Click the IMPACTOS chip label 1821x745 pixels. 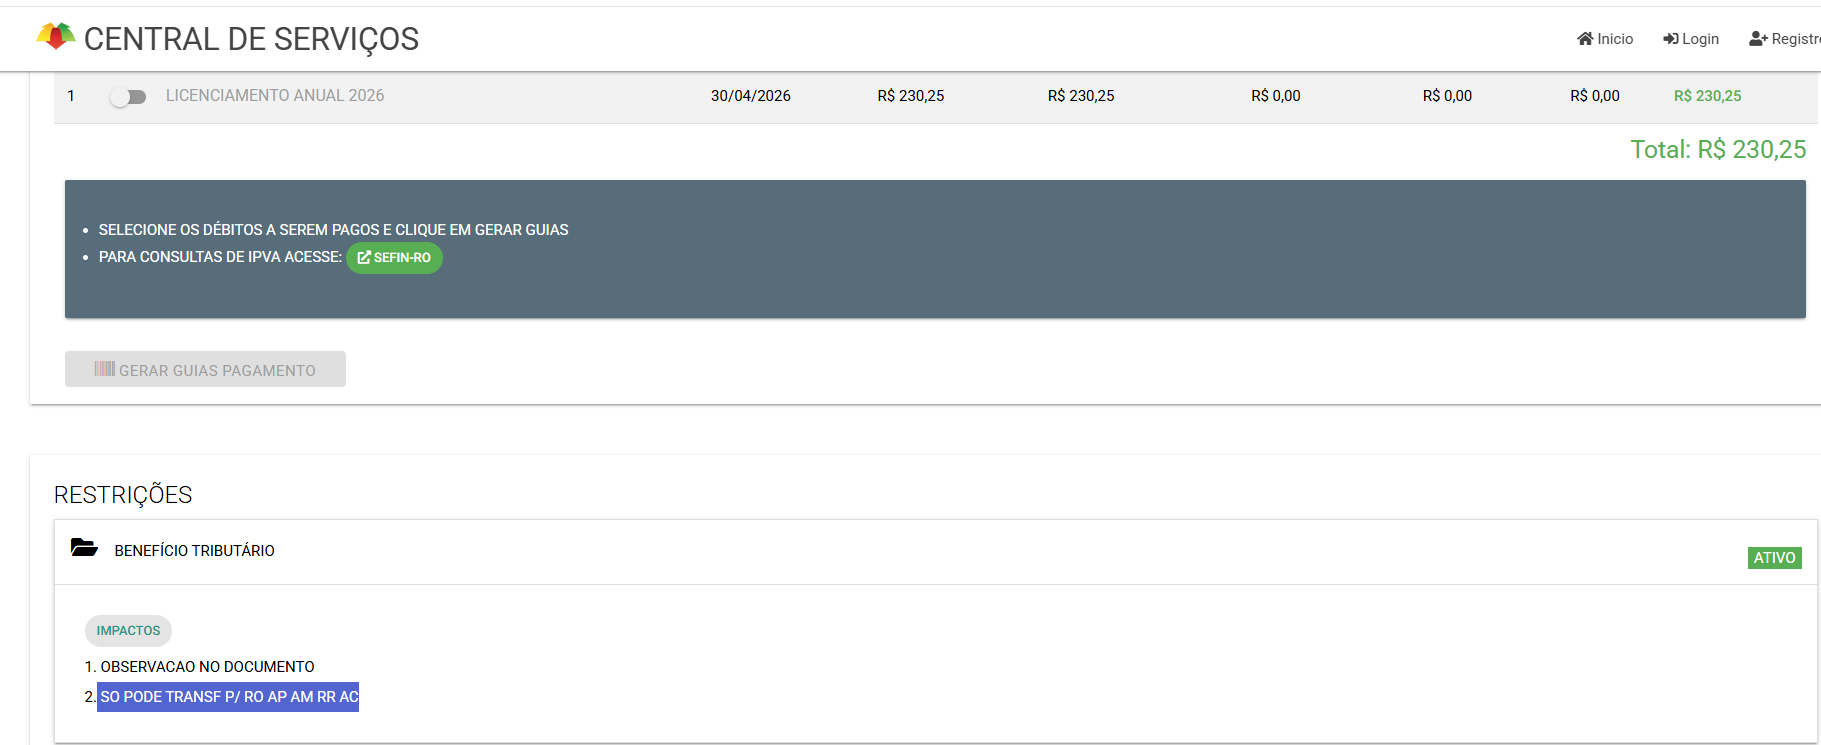tap(128, 631)
